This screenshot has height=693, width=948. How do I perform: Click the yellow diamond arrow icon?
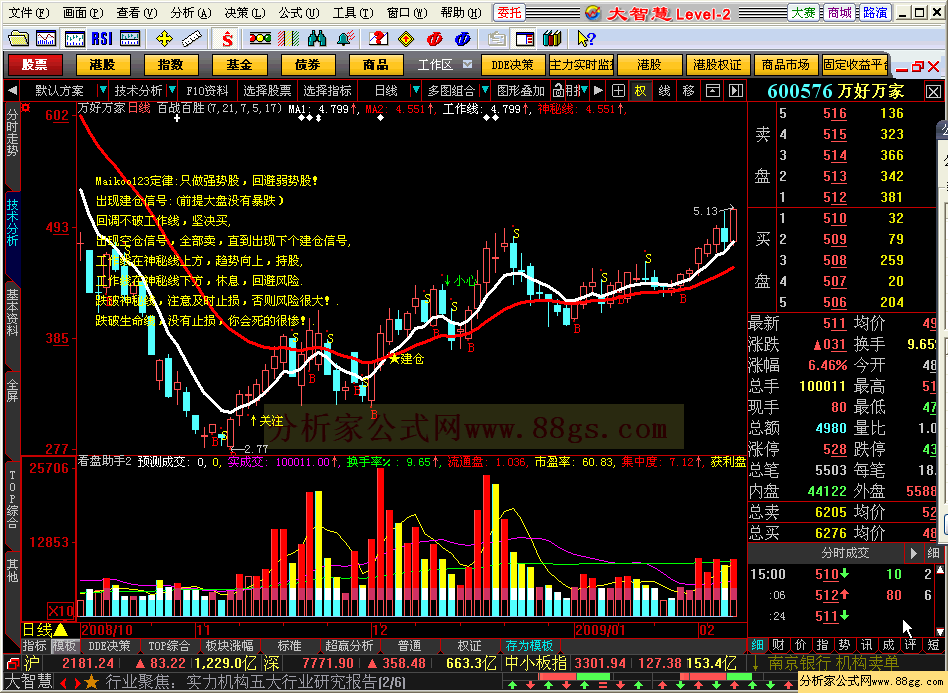[406, 39]
